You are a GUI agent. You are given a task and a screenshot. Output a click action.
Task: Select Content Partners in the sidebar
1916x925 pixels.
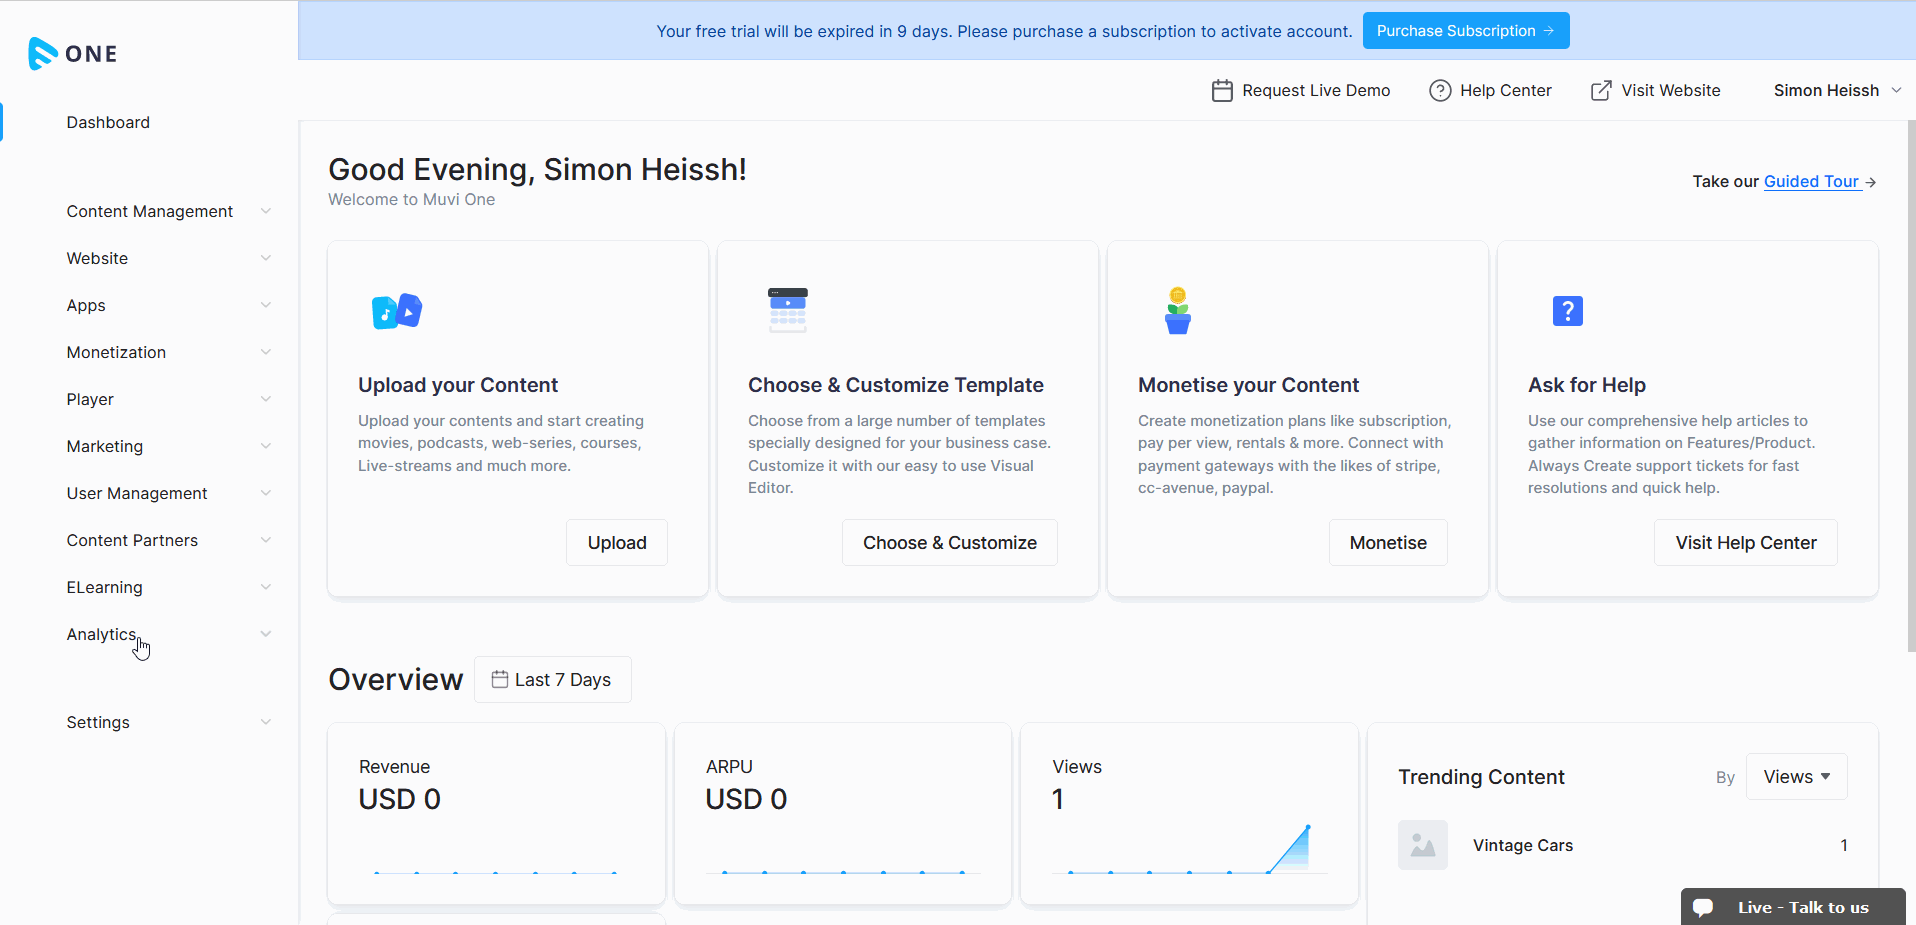click(x=132, y=540)
